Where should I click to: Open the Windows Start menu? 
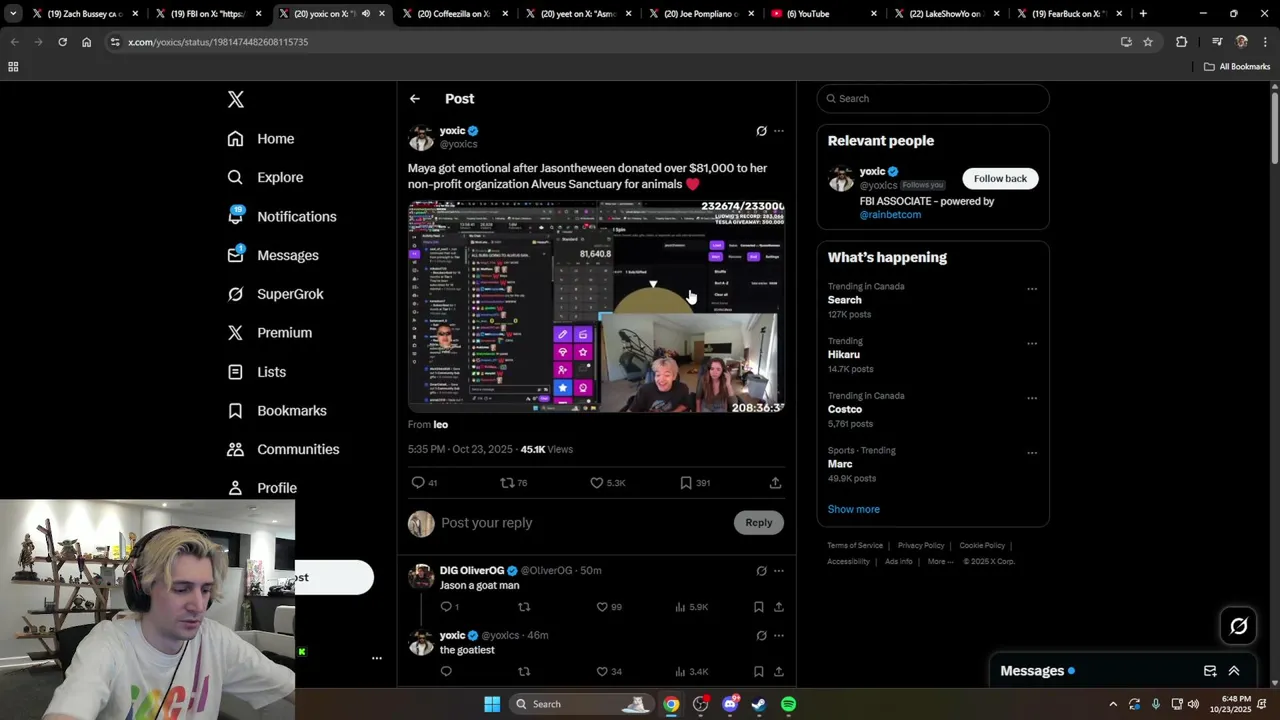tap(492, 704)
